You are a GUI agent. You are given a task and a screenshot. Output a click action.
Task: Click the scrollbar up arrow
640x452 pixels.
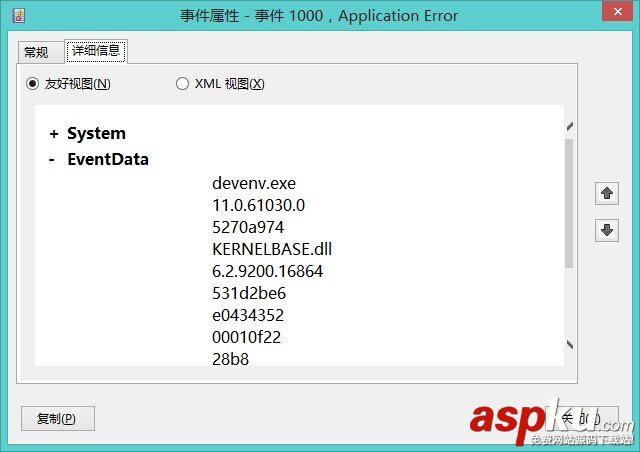click(x=570, y=127)
